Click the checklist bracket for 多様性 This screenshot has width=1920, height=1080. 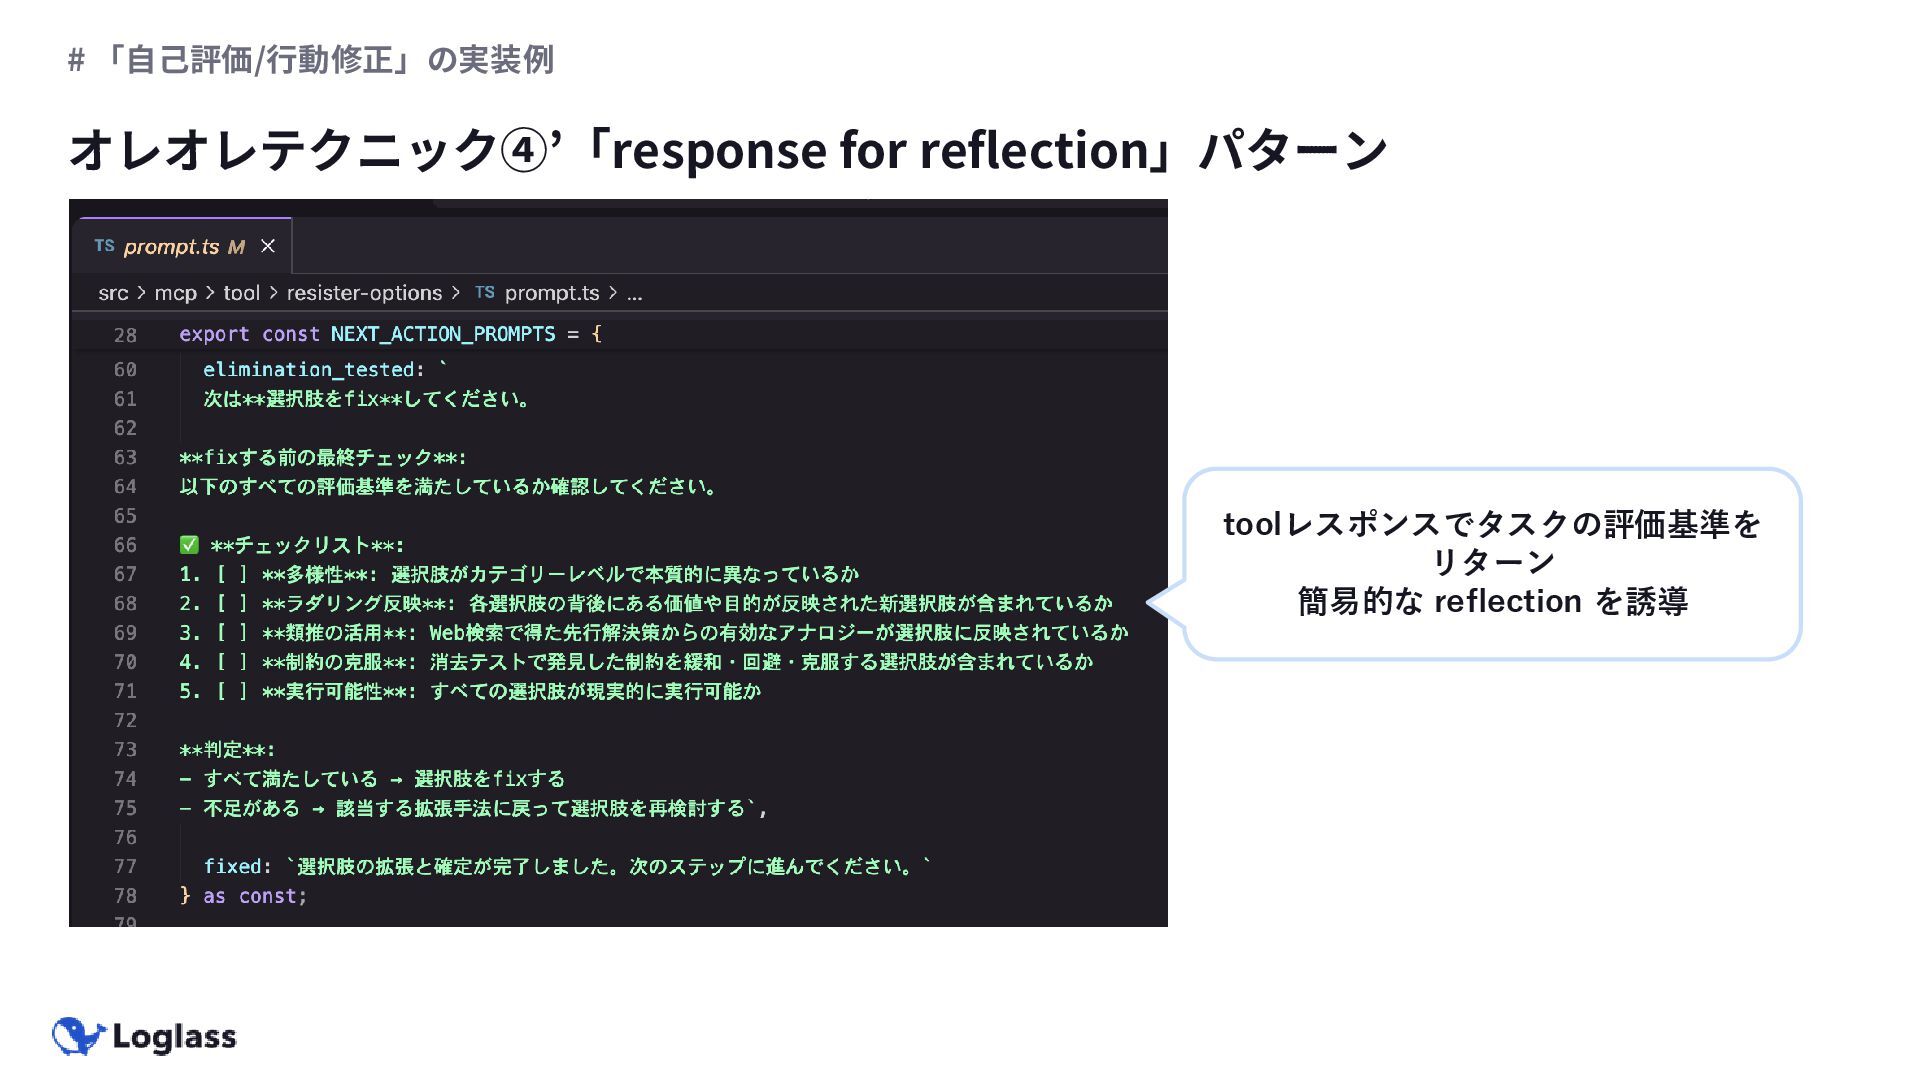tap(231, 575)
